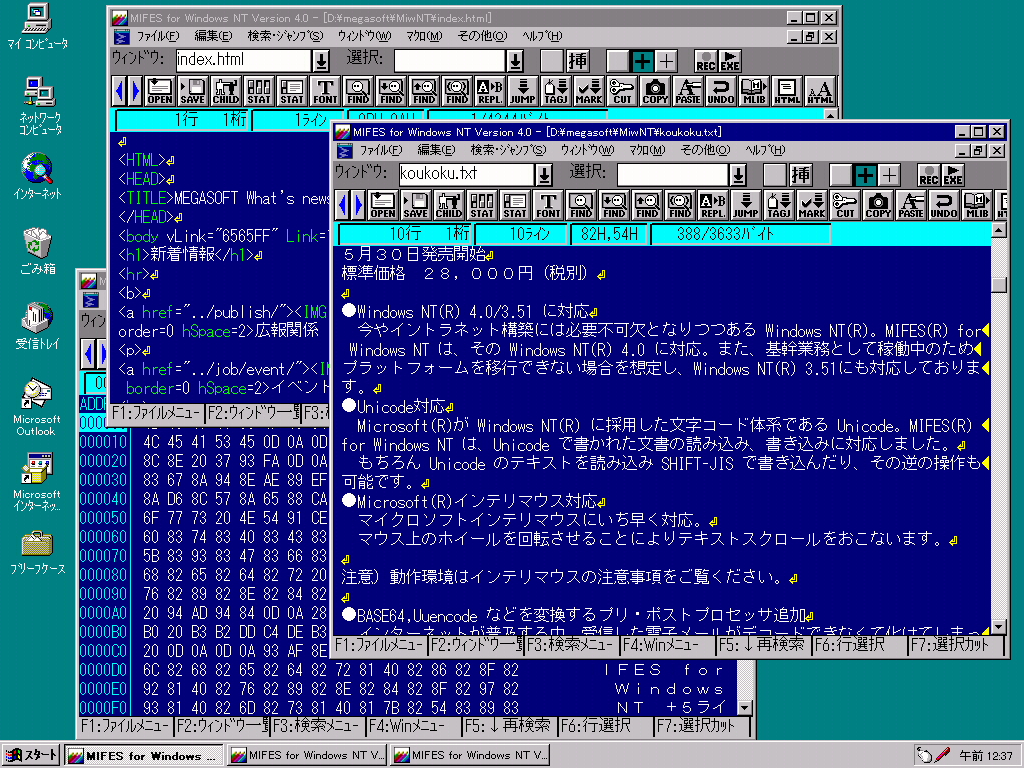Click UNDO icon in index.html window toolbar
The height and width of the screenshot is (768, 1024).
[721, 92]
